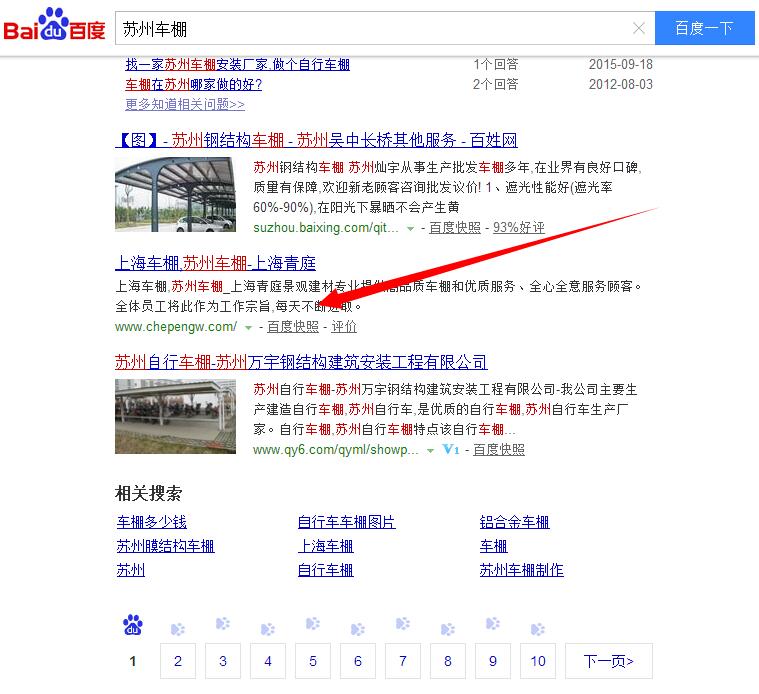Search related term 苏州膜结构车棚

point(165,546)
